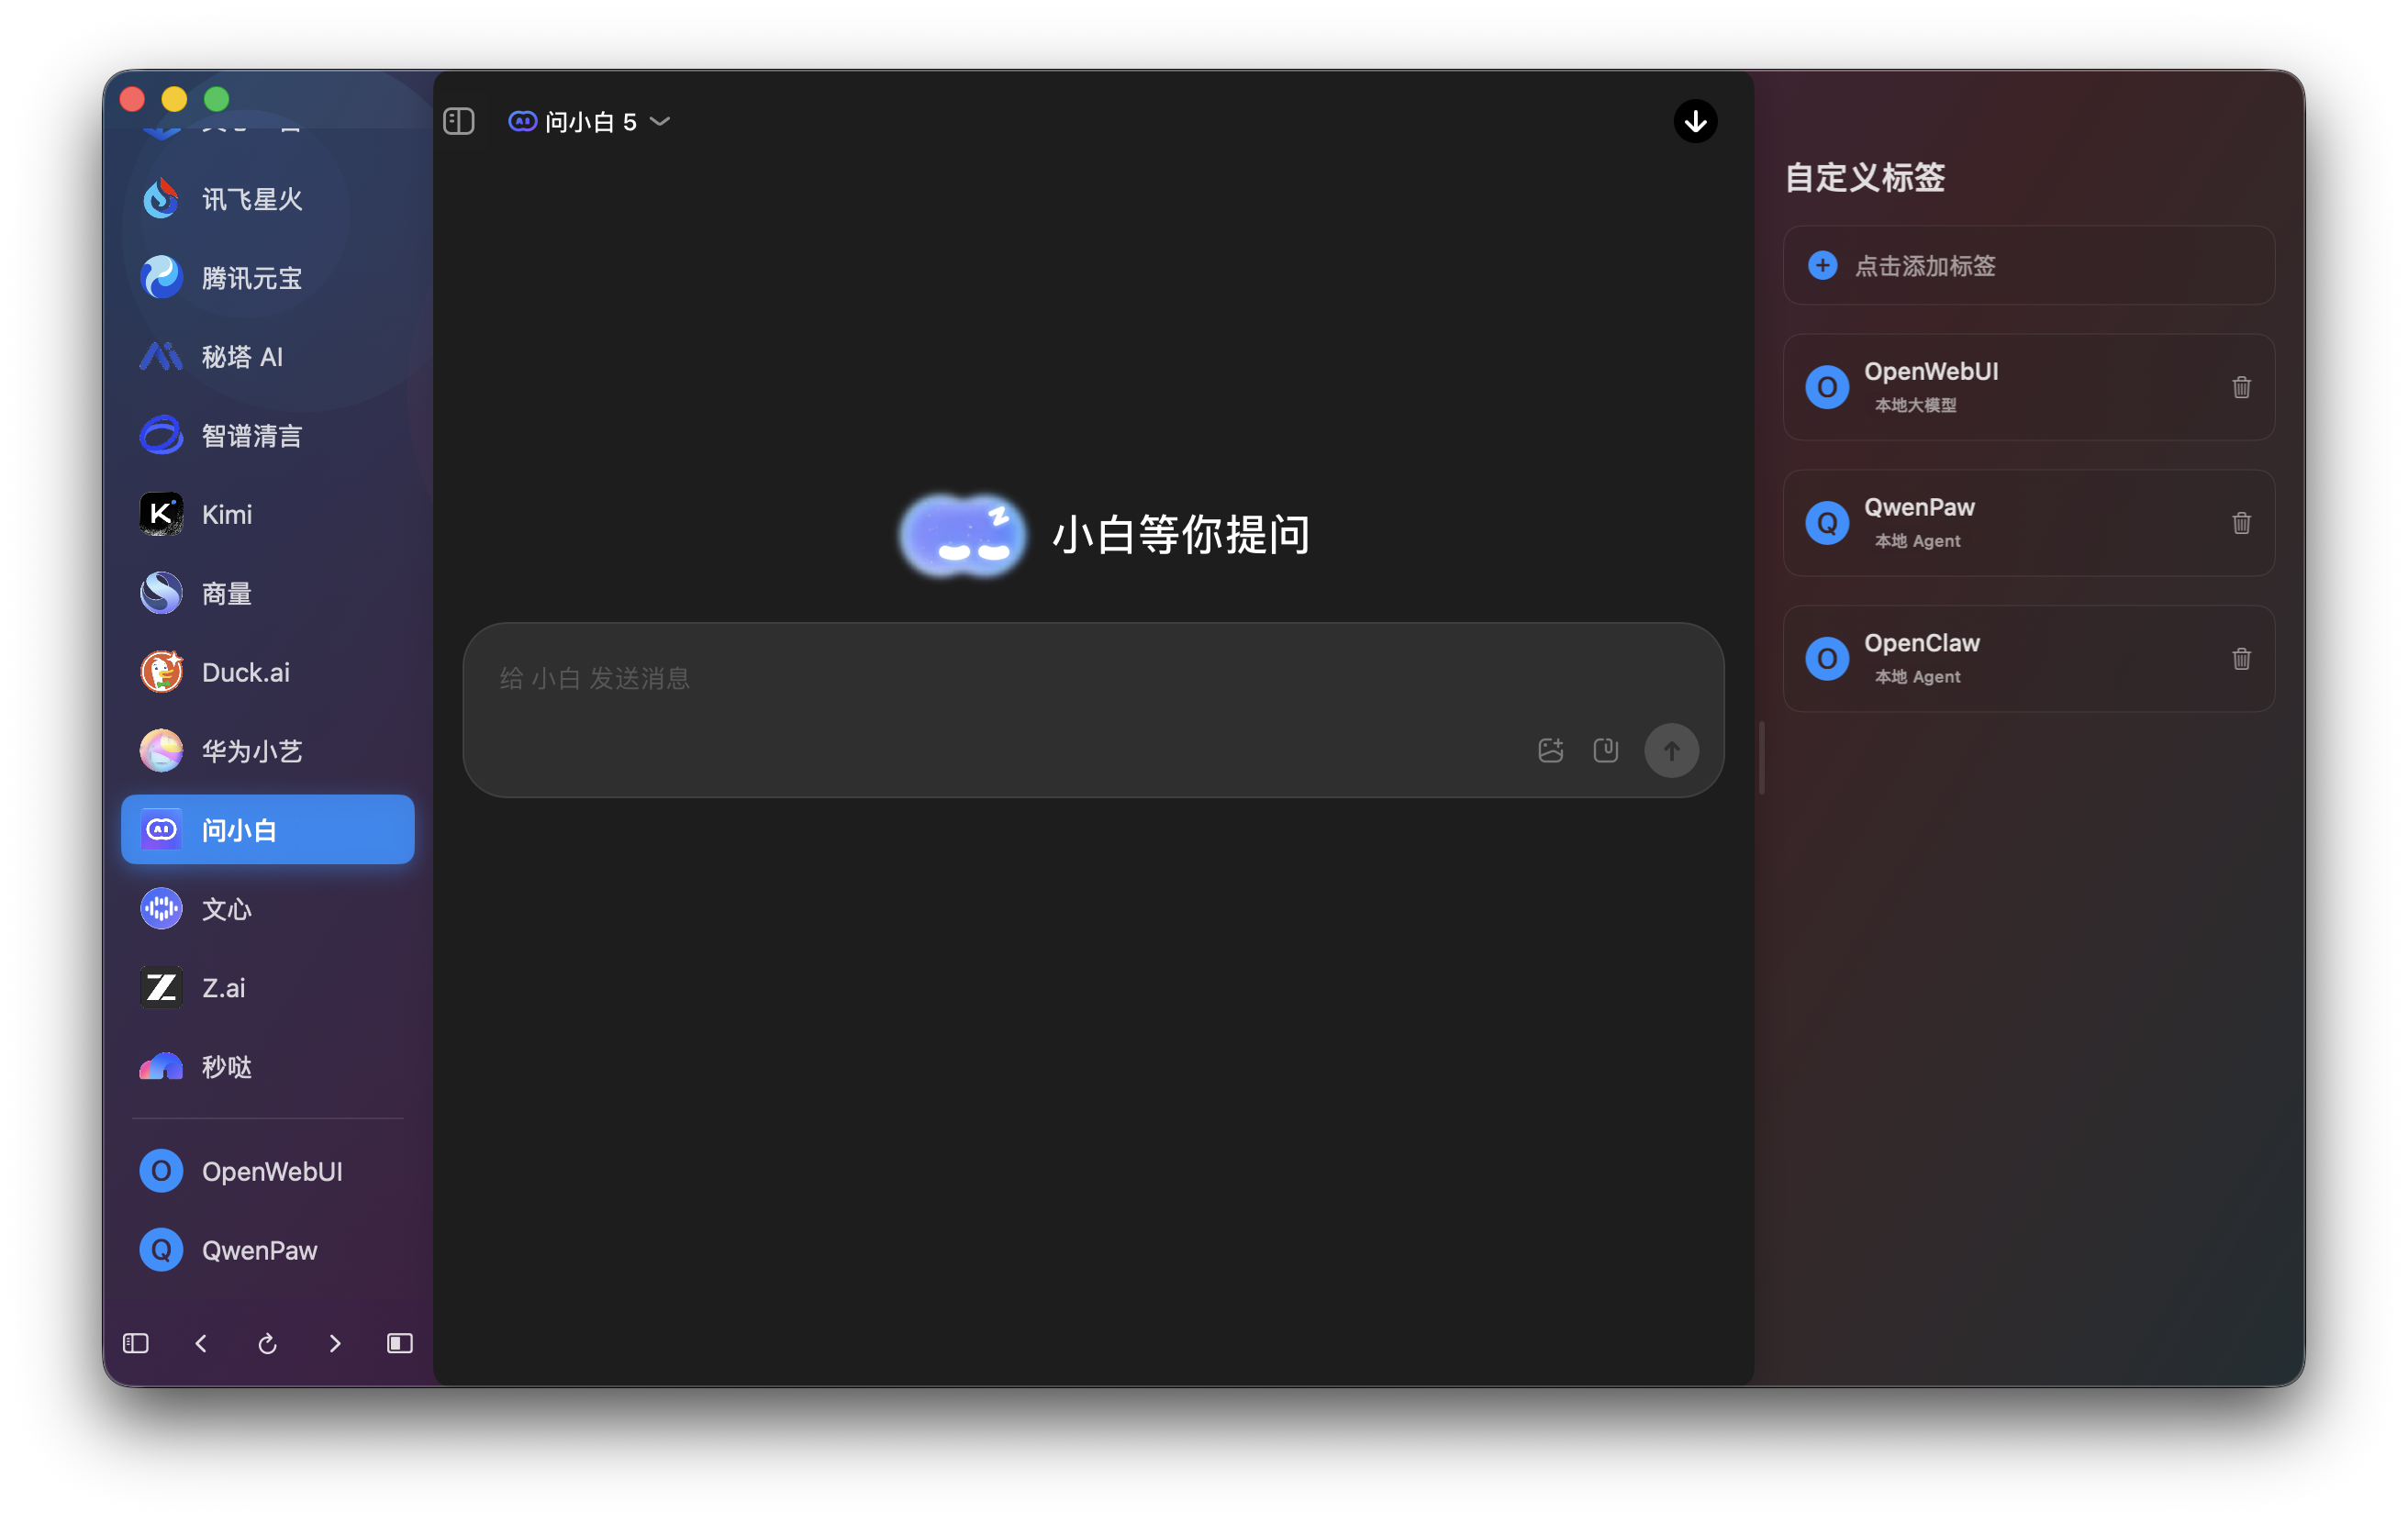Open 秒哒 in the sidebar

point(267,1067)
